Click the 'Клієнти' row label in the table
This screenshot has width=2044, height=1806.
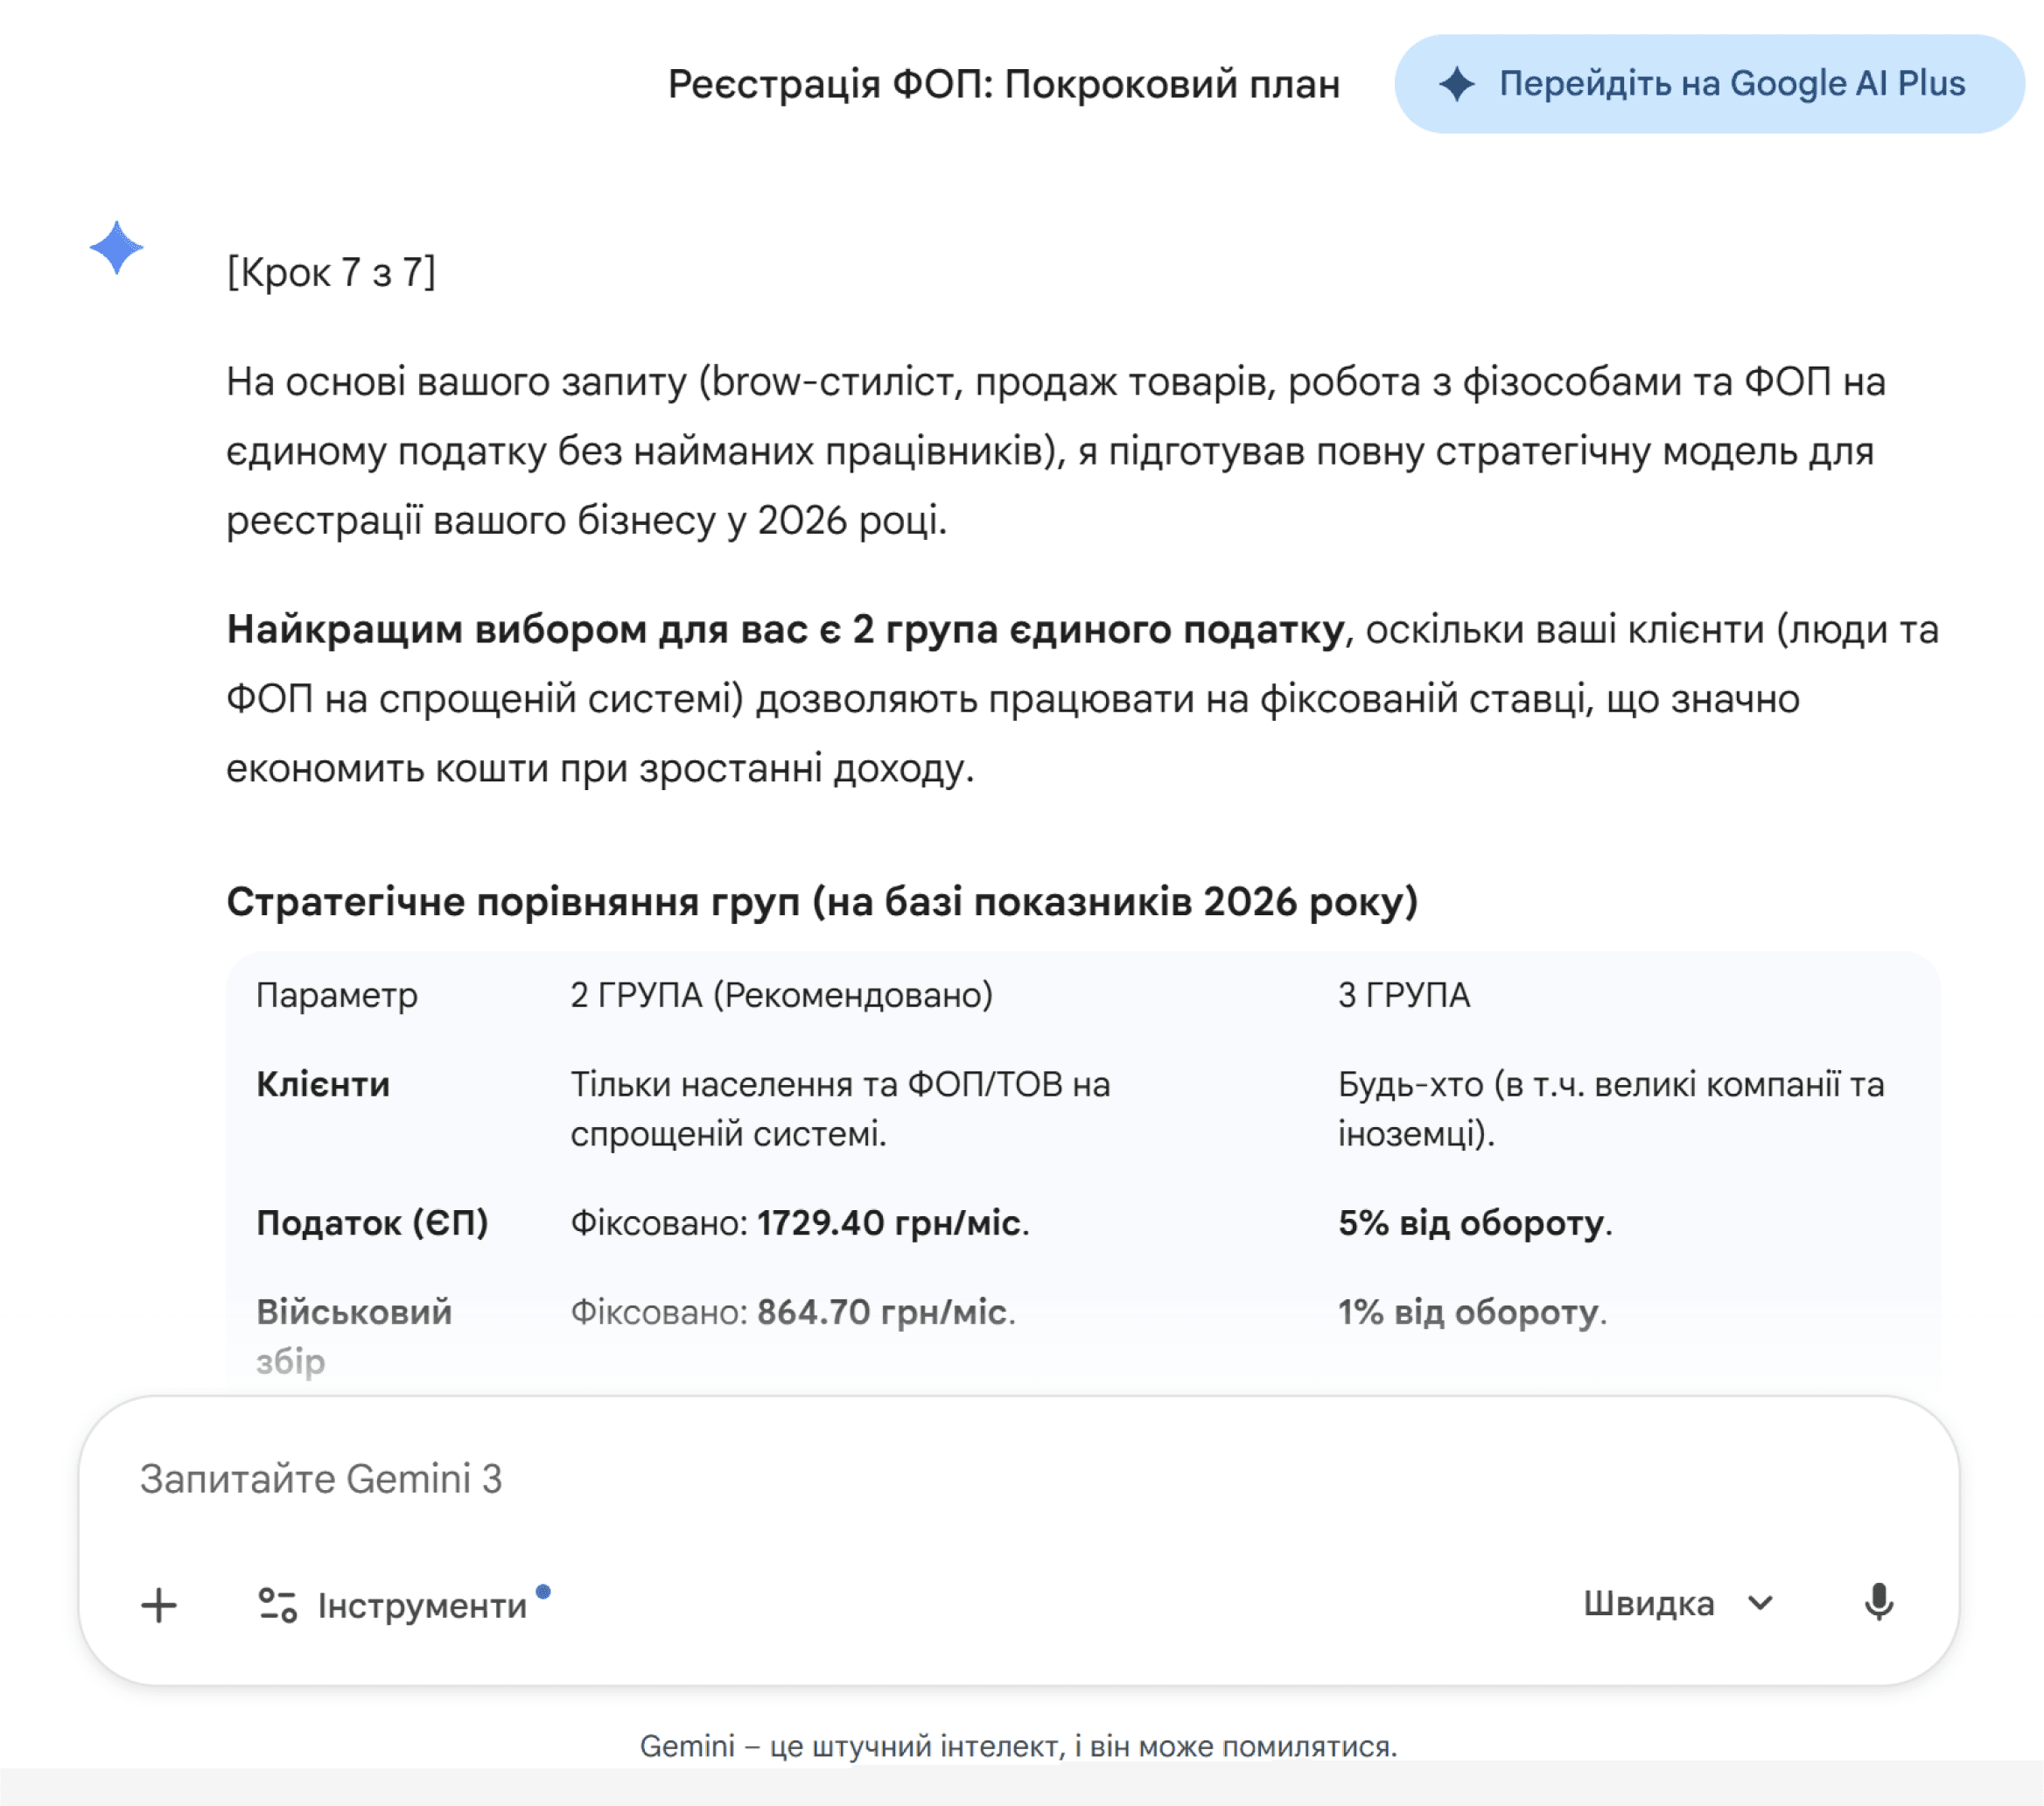(x=323, y=1084)
